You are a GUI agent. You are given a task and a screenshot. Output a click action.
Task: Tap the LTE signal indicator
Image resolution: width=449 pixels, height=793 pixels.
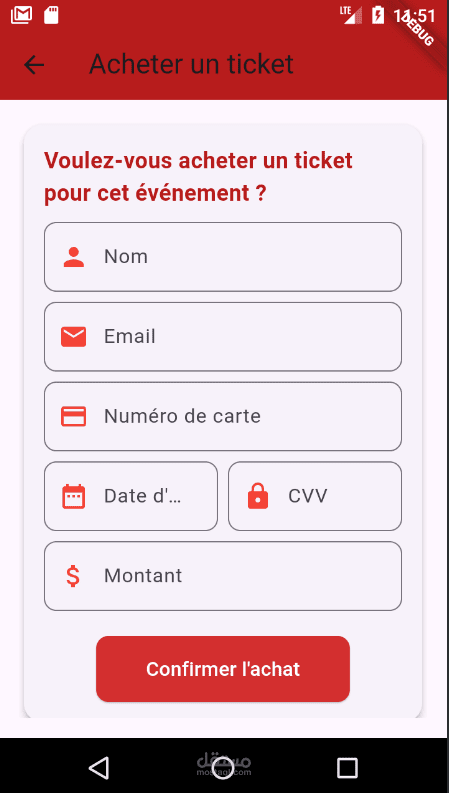(x=351, y=15)
